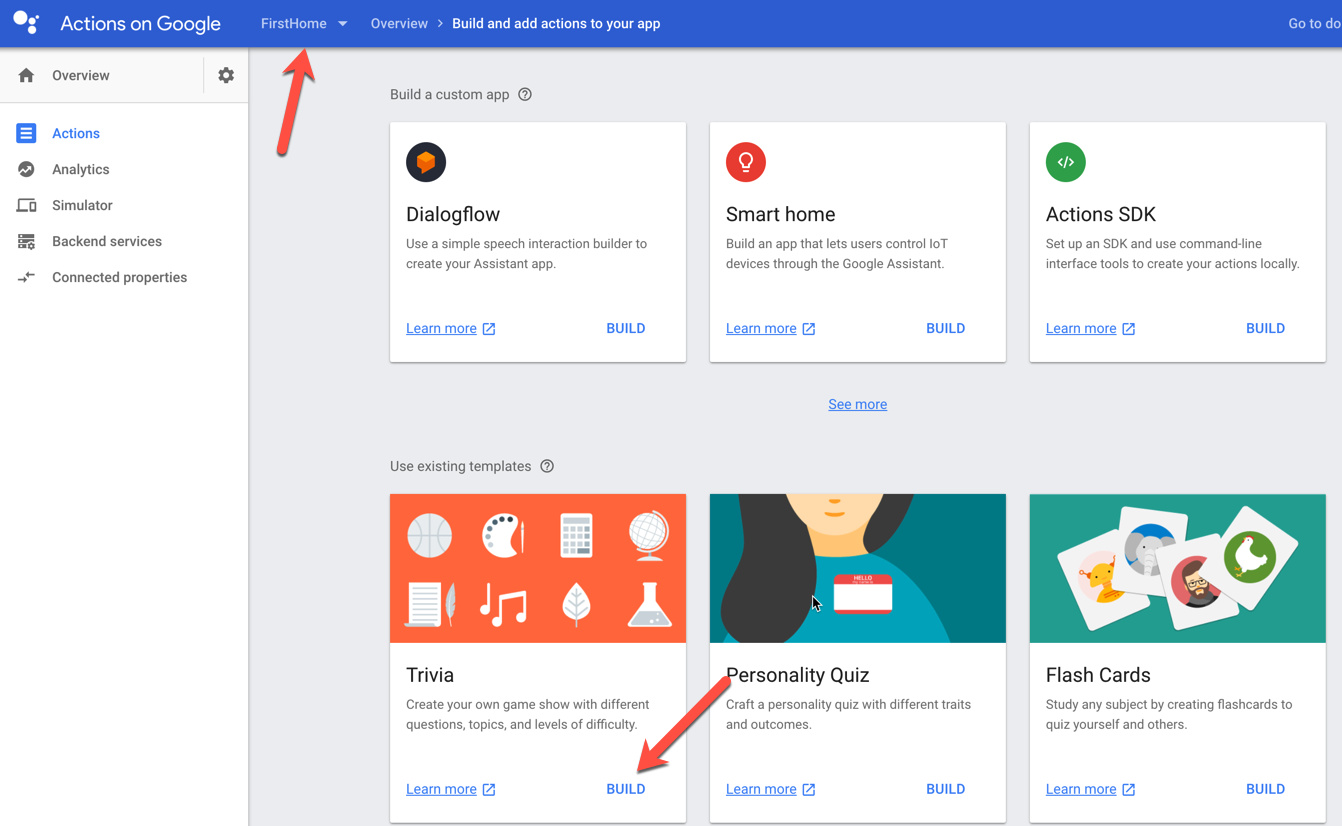This screenshot has width=1342, height=826.
Task: Click the Smart home lightbulb icon
Action: pos(746,162)
